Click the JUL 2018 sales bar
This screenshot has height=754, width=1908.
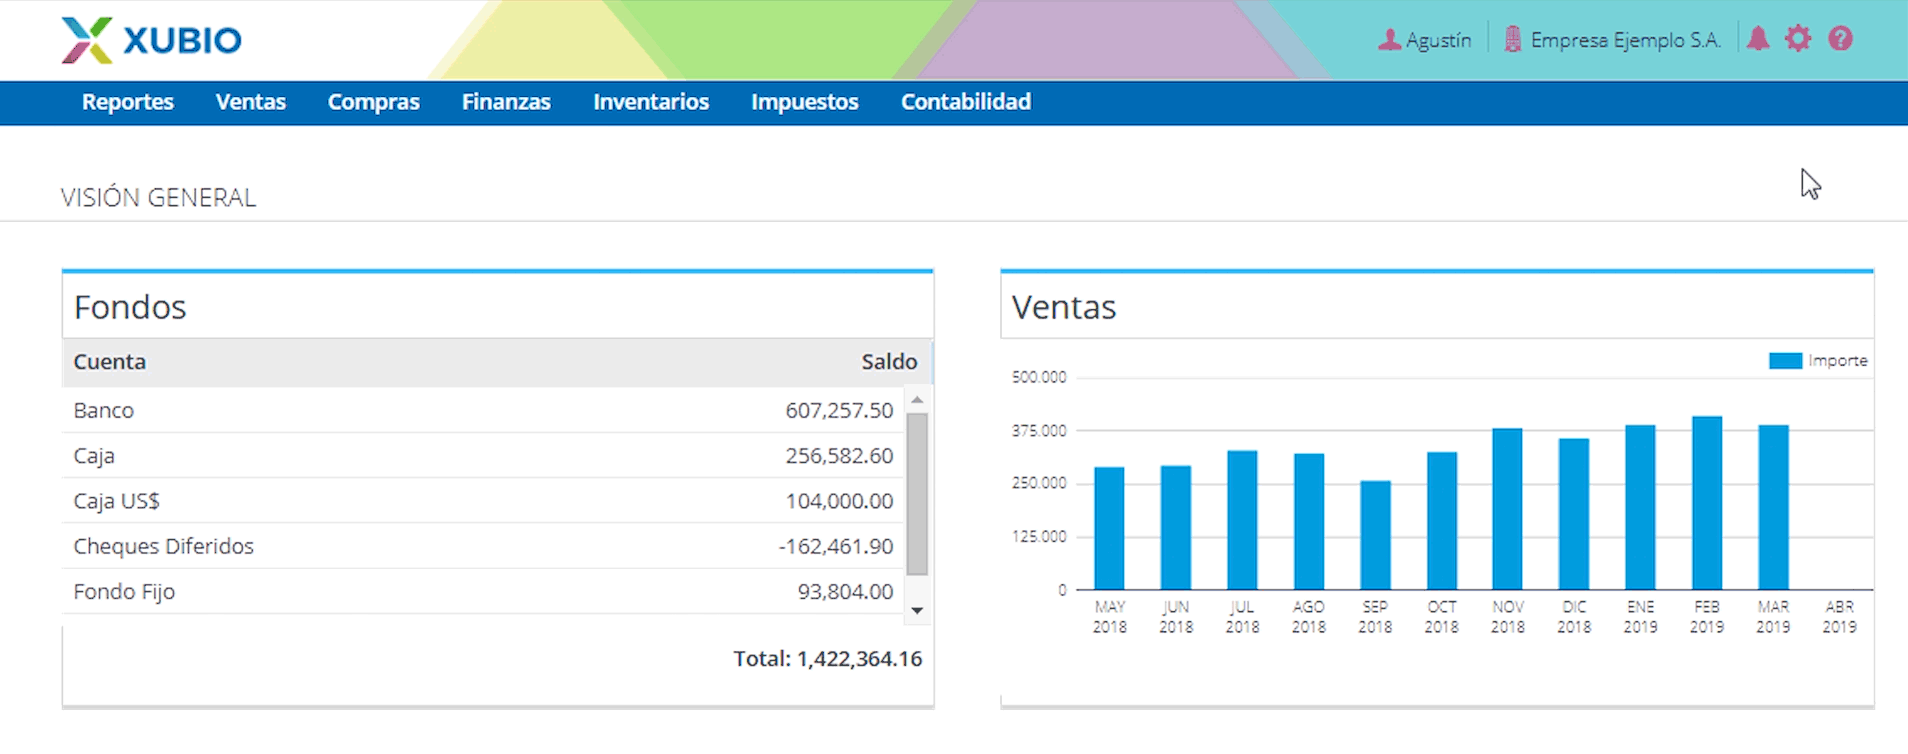1242,520
